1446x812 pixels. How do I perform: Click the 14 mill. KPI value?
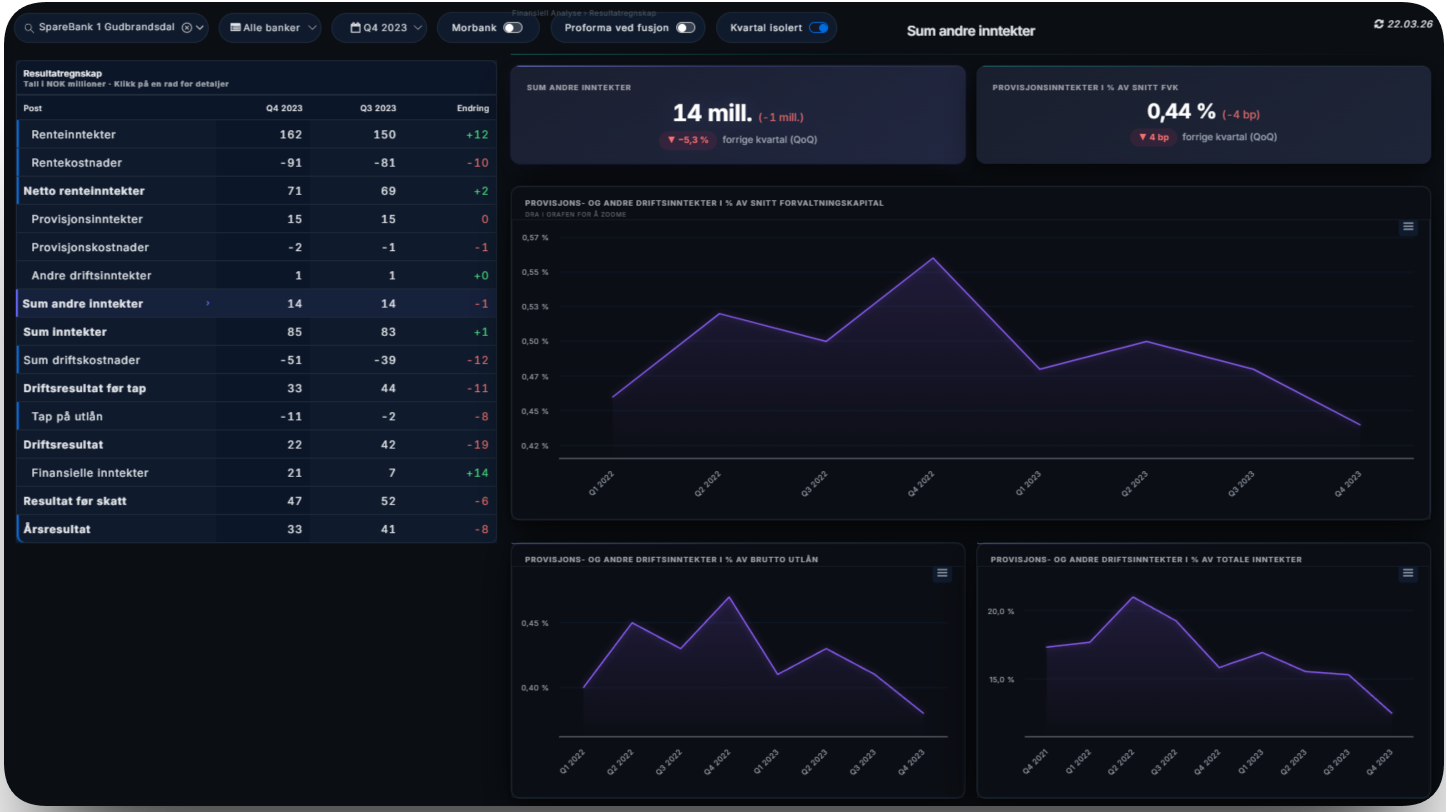pyautogui.click(x=711, y=113)
